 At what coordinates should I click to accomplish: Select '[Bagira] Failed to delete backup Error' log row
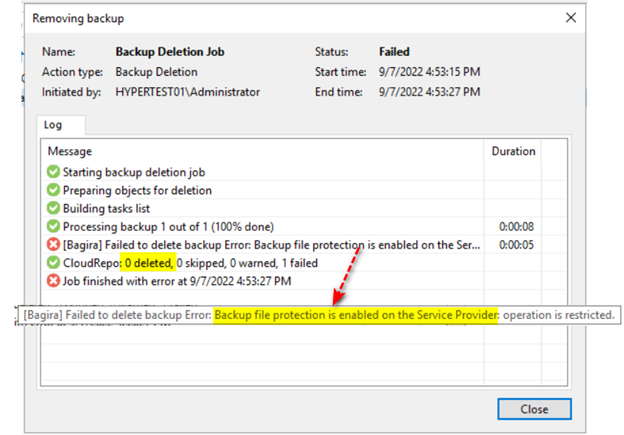coord(304,244)
